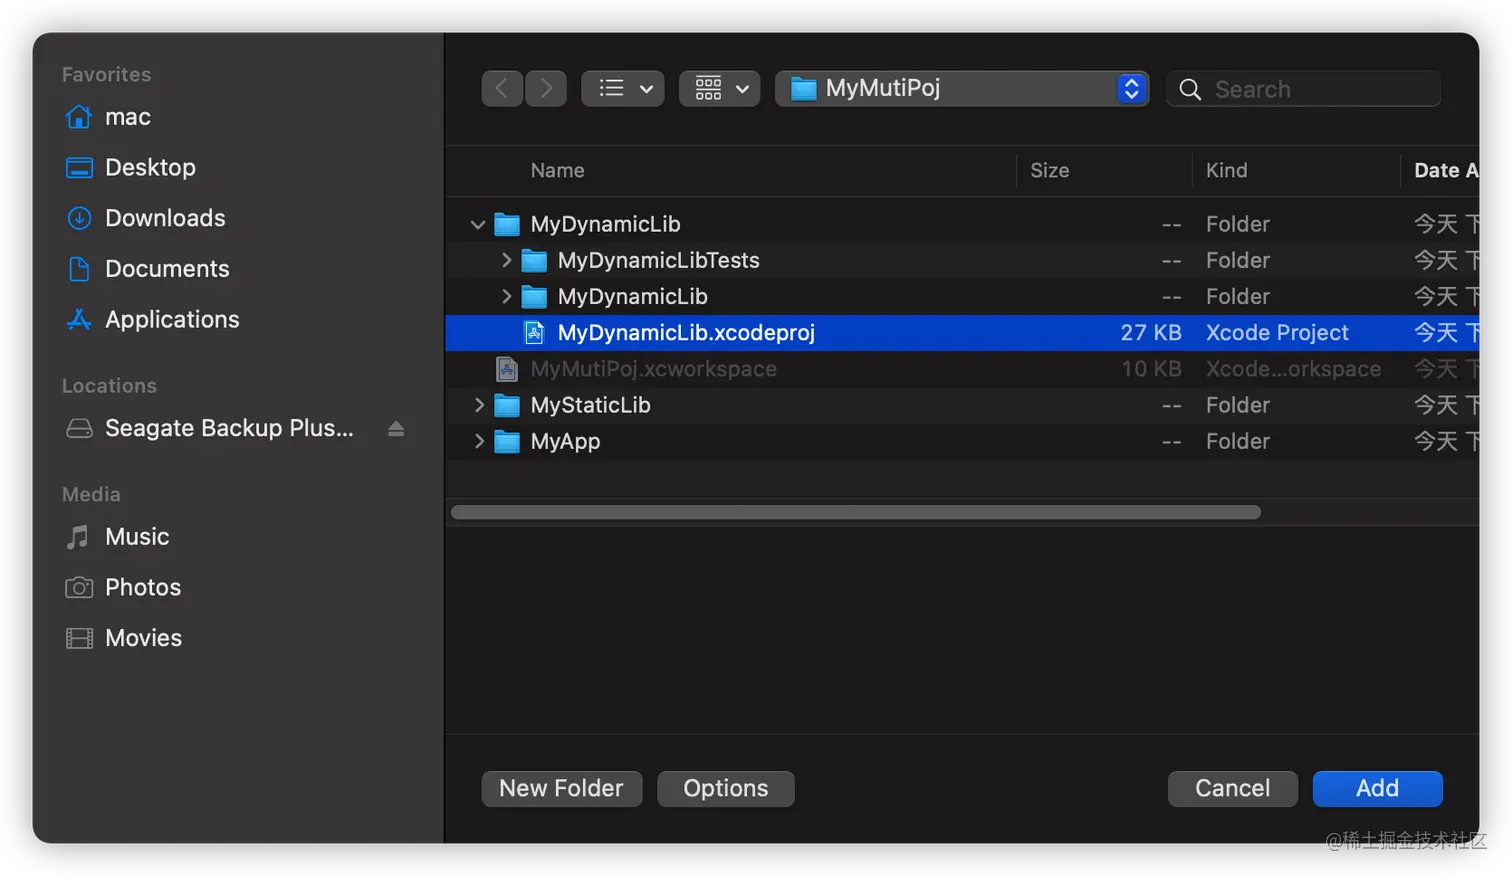This screenshot has width=1512, height=876.
Task: Click the Seagate Backup Plus drive icon
Action: tap(79, 428)
